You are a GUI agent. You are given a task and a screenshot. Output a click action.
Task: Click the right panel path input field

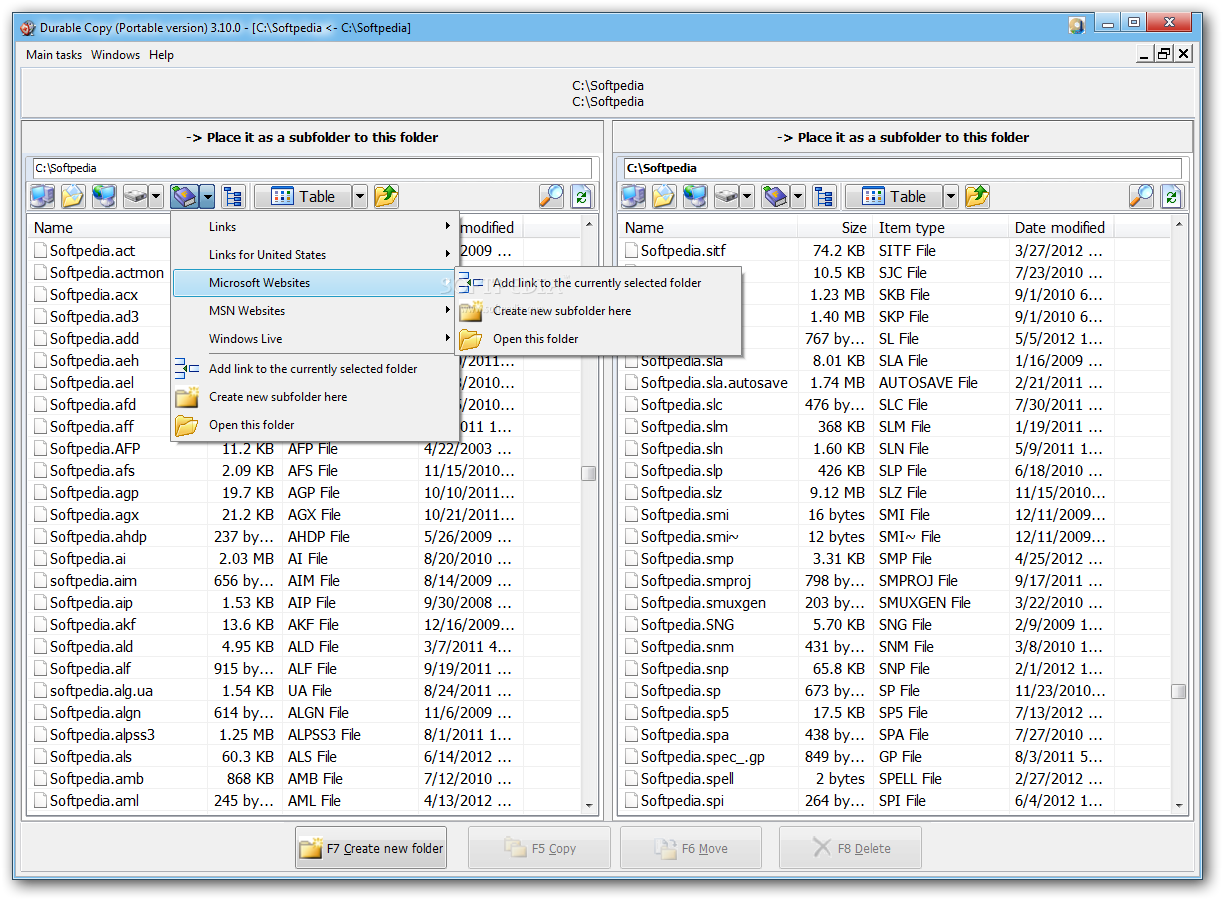(903, 168)
